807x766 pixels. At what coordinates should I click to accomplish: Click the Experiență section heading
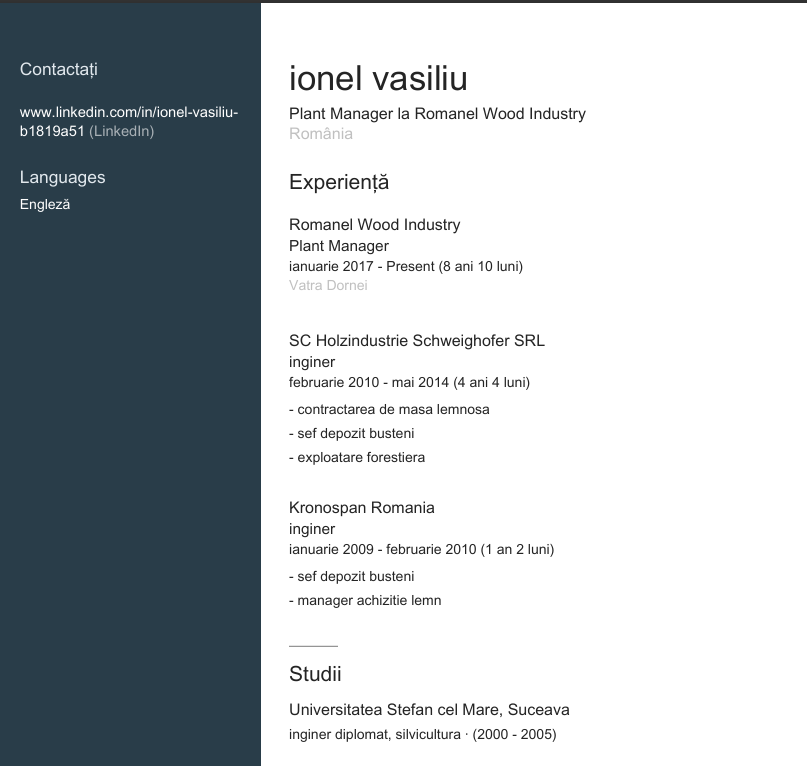point(338,182)
